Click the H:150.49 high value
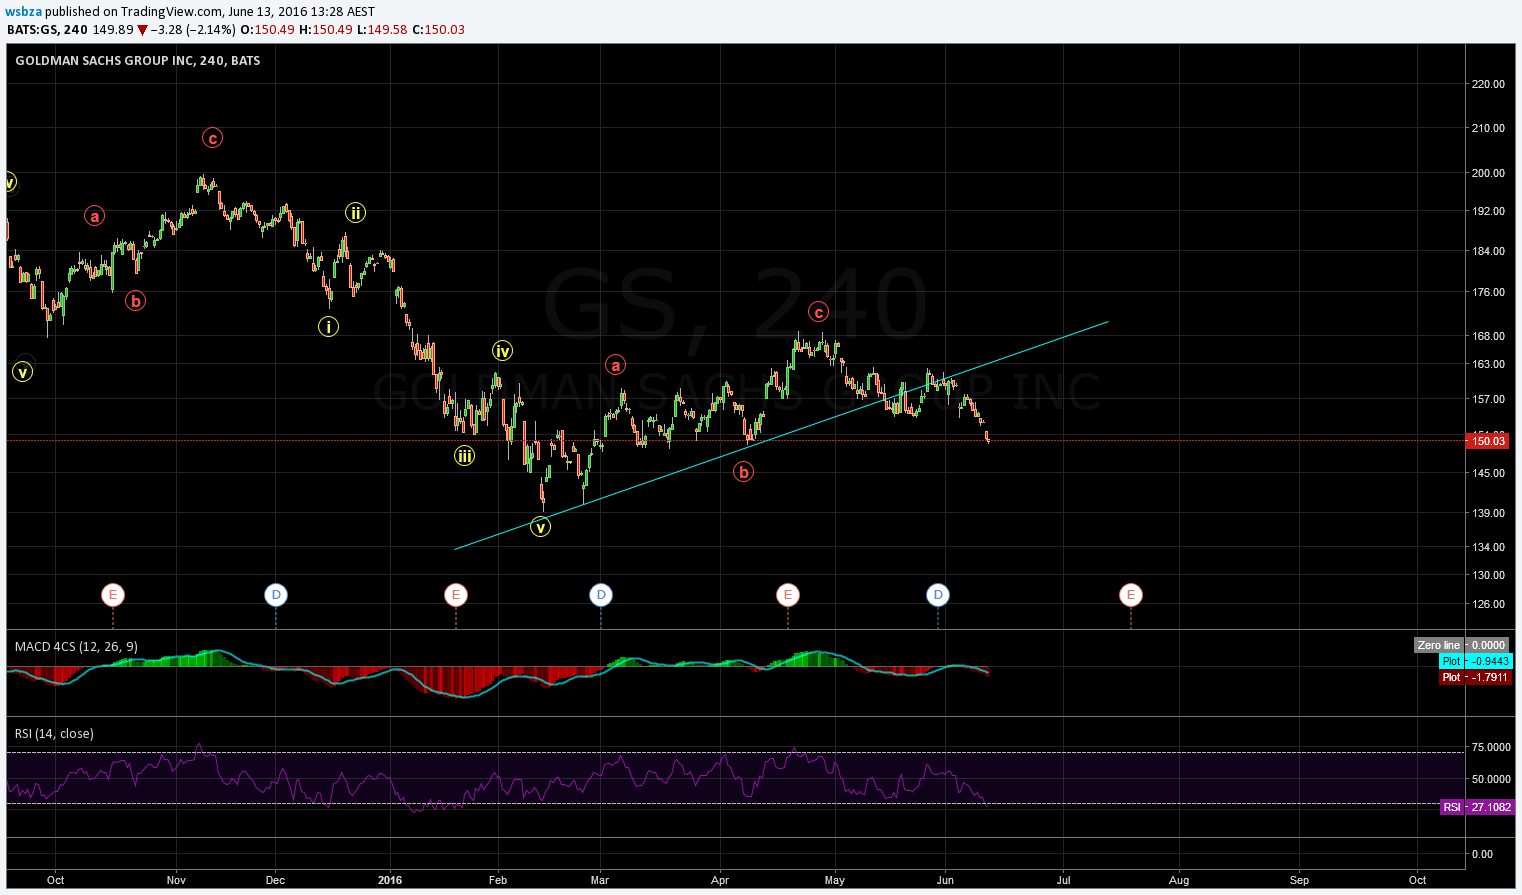1522x895 pixels. (326, 30)
